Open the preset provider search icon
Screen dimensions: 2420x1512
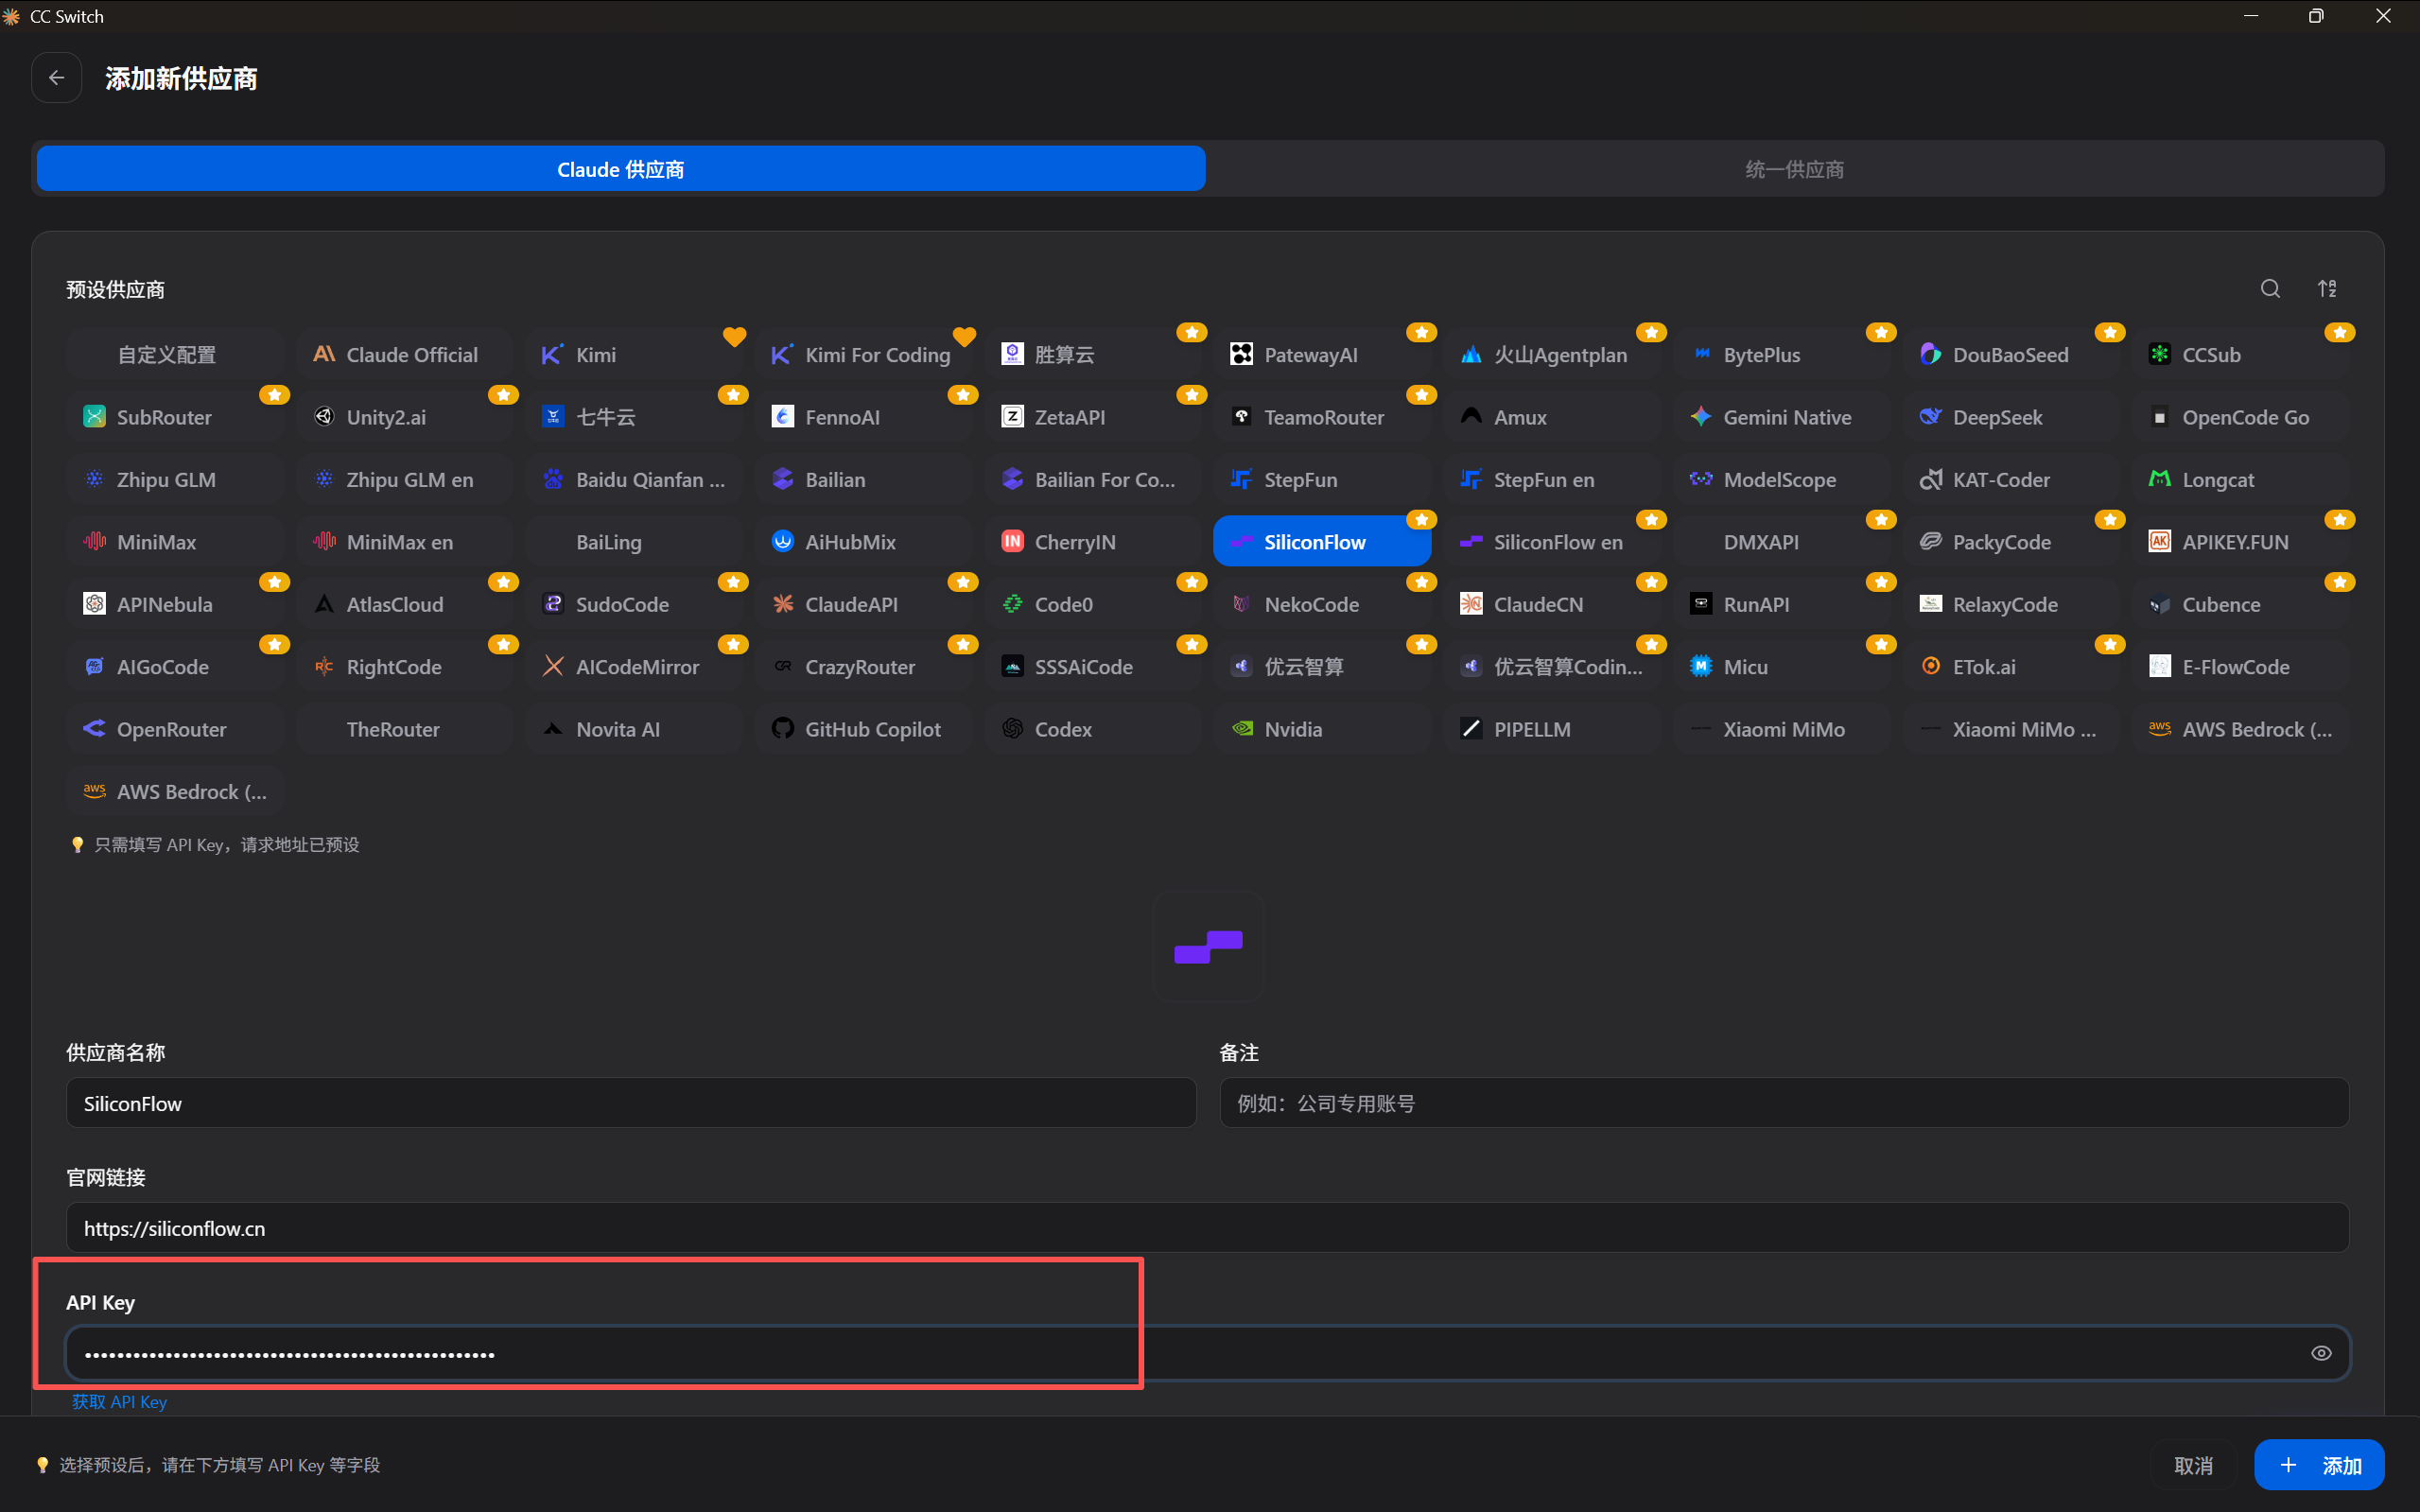[x=2270, y=289]
